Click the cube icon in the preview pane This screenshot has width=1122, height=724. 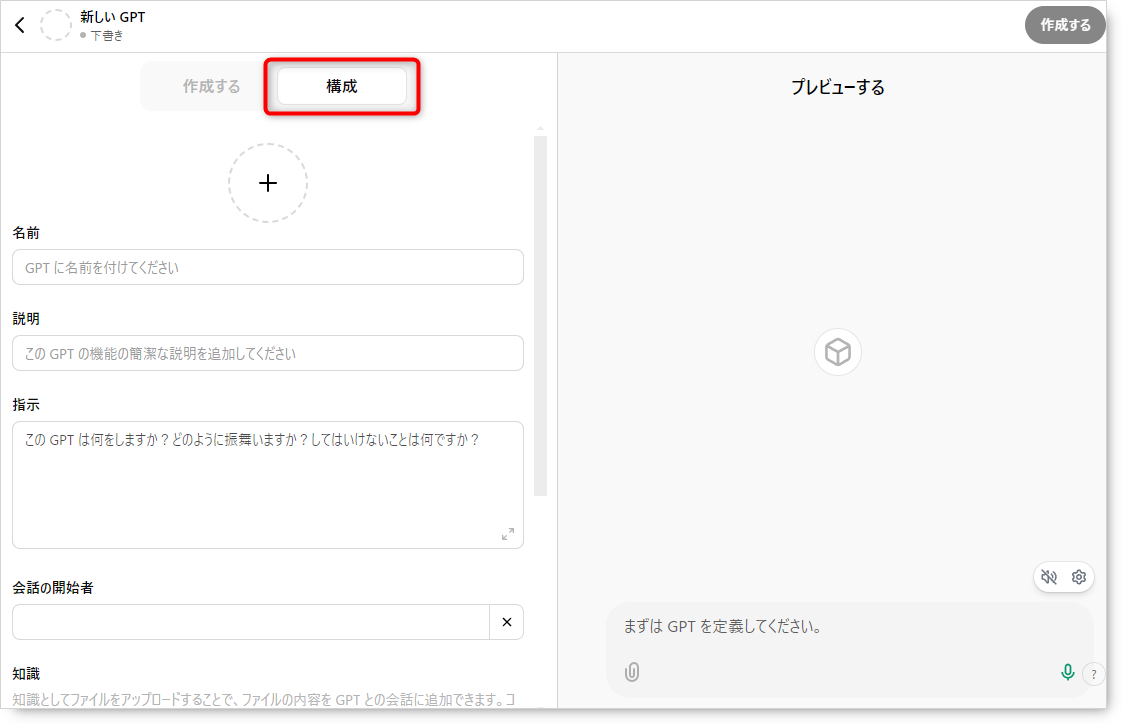837,352
